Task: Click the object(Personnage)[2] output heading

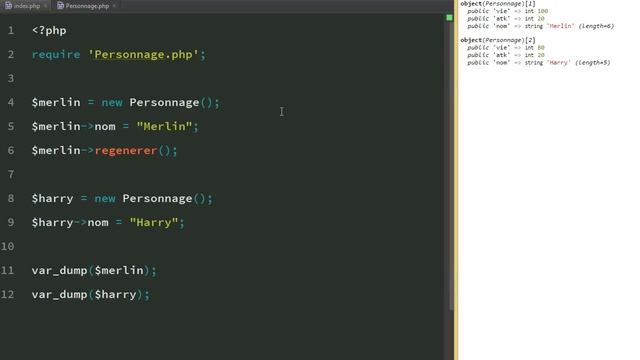Action: [498, 40]
